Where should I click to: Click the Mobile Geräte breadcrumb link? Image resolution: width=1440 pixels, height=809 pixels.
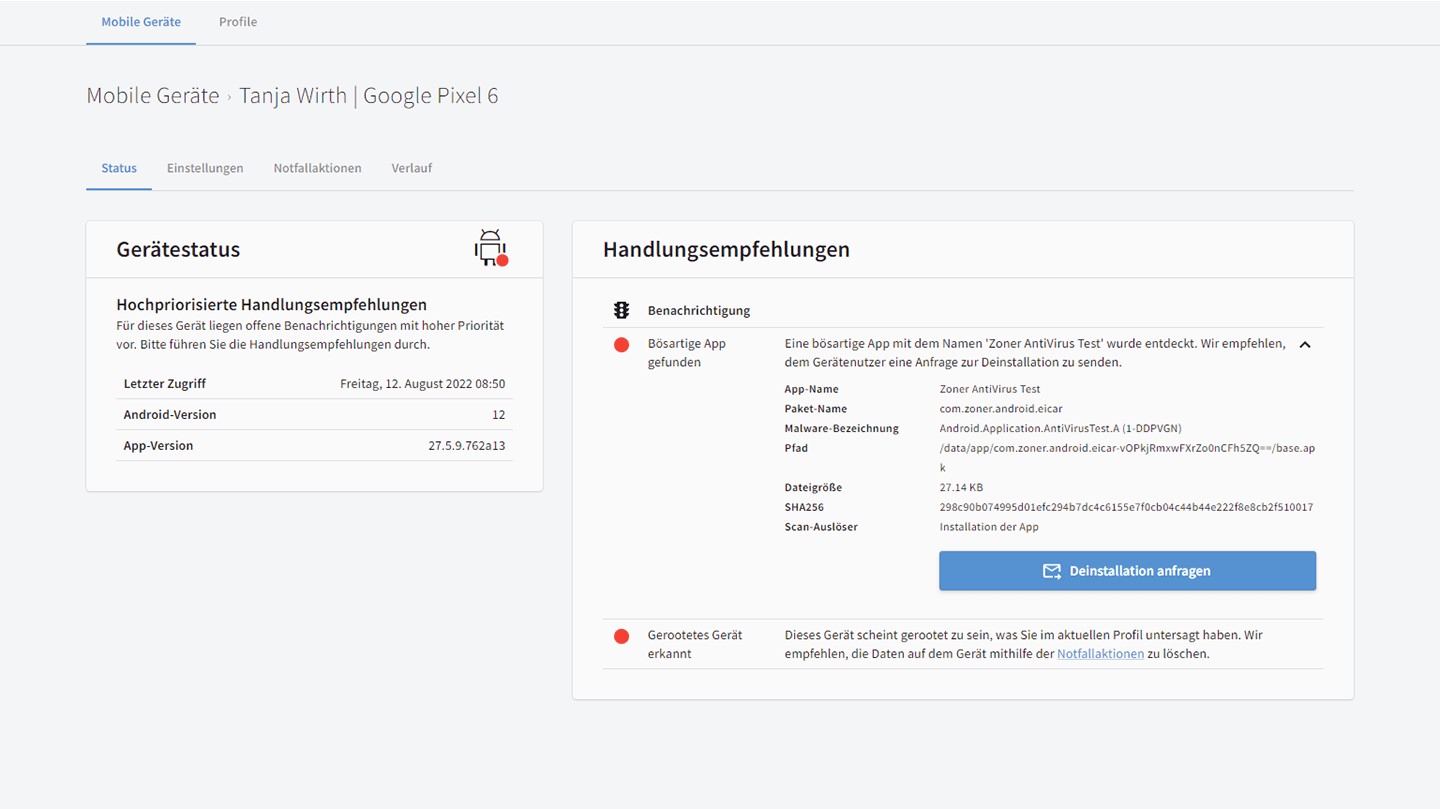153,96
